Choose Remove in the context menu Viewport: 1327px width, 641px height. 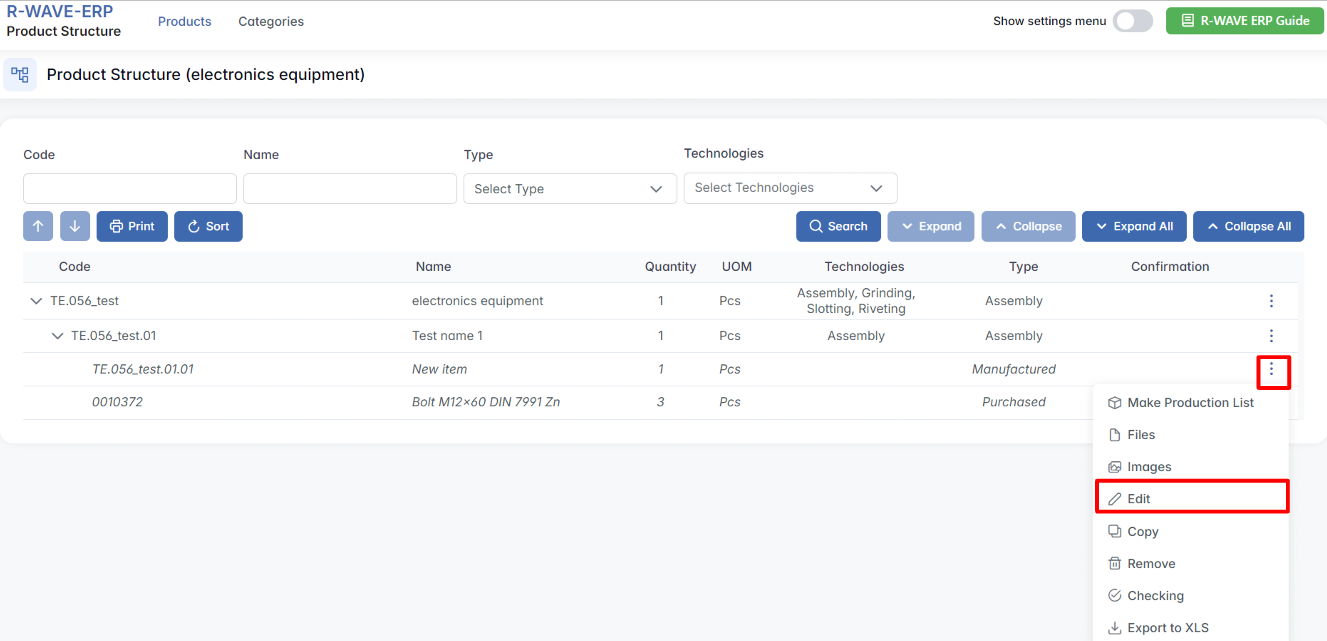[1150, 564]
